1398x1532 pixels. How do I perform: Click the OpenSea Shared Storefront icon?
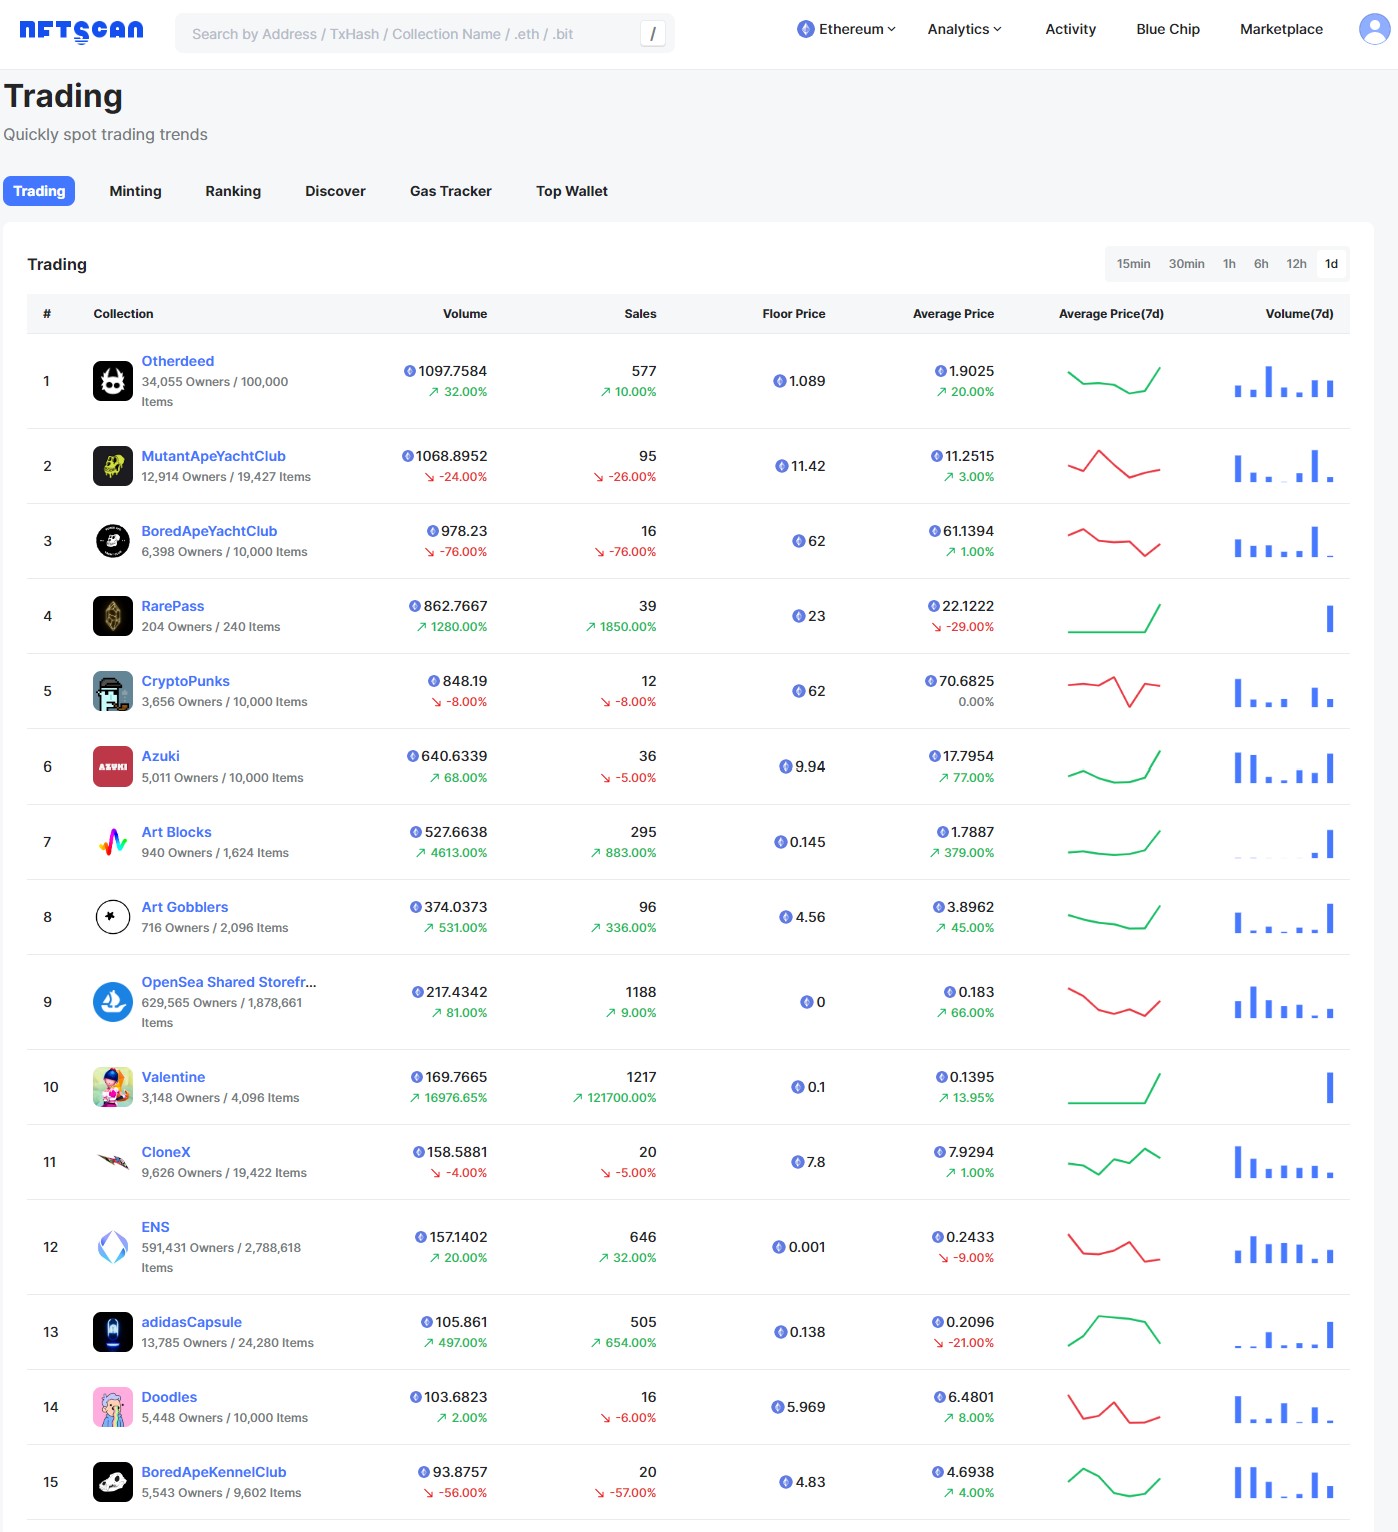pyautogui.click(x=113, y=1002)
